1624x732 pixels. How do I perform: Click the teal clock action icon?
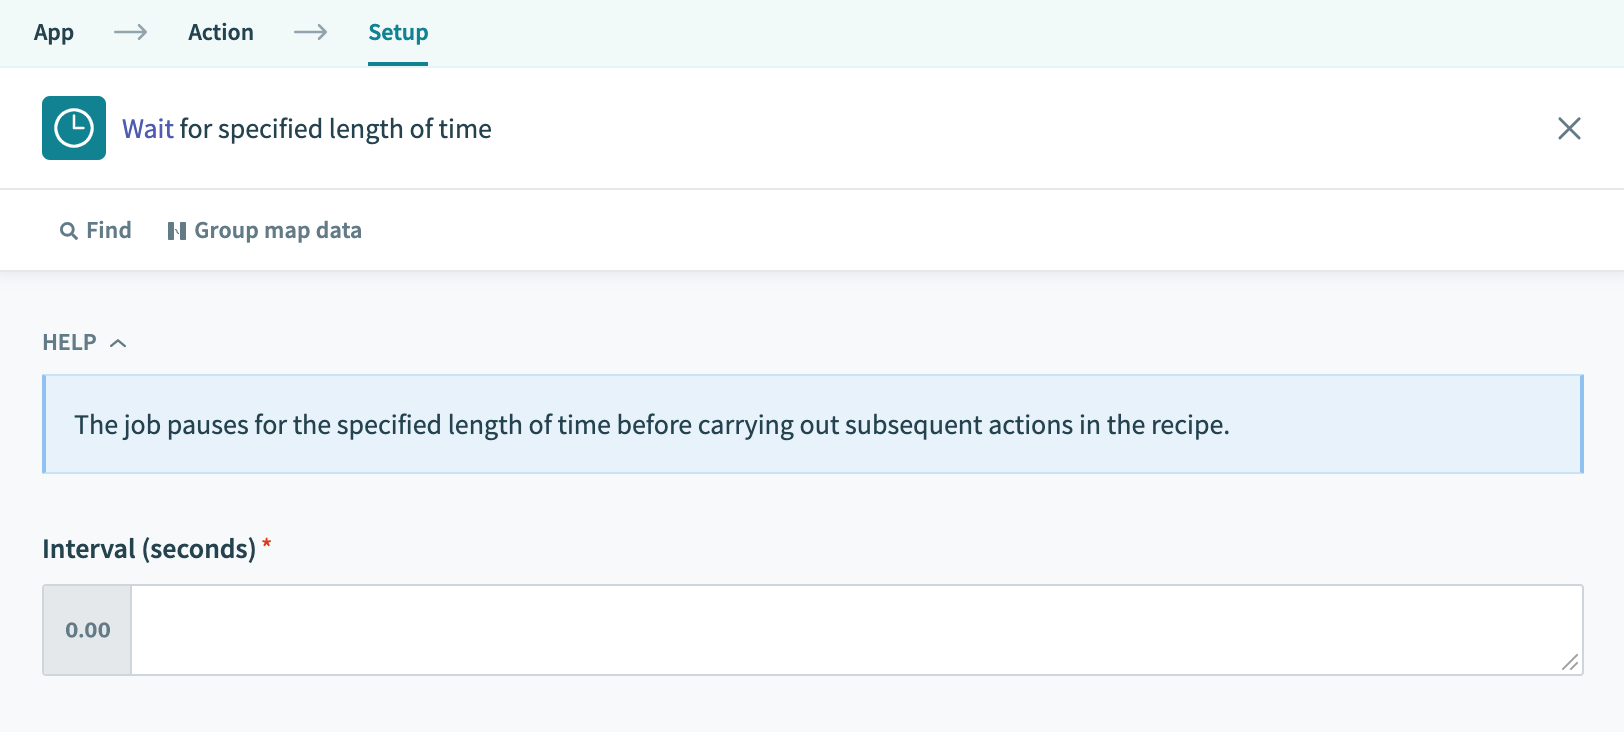[x=73, y=128]
